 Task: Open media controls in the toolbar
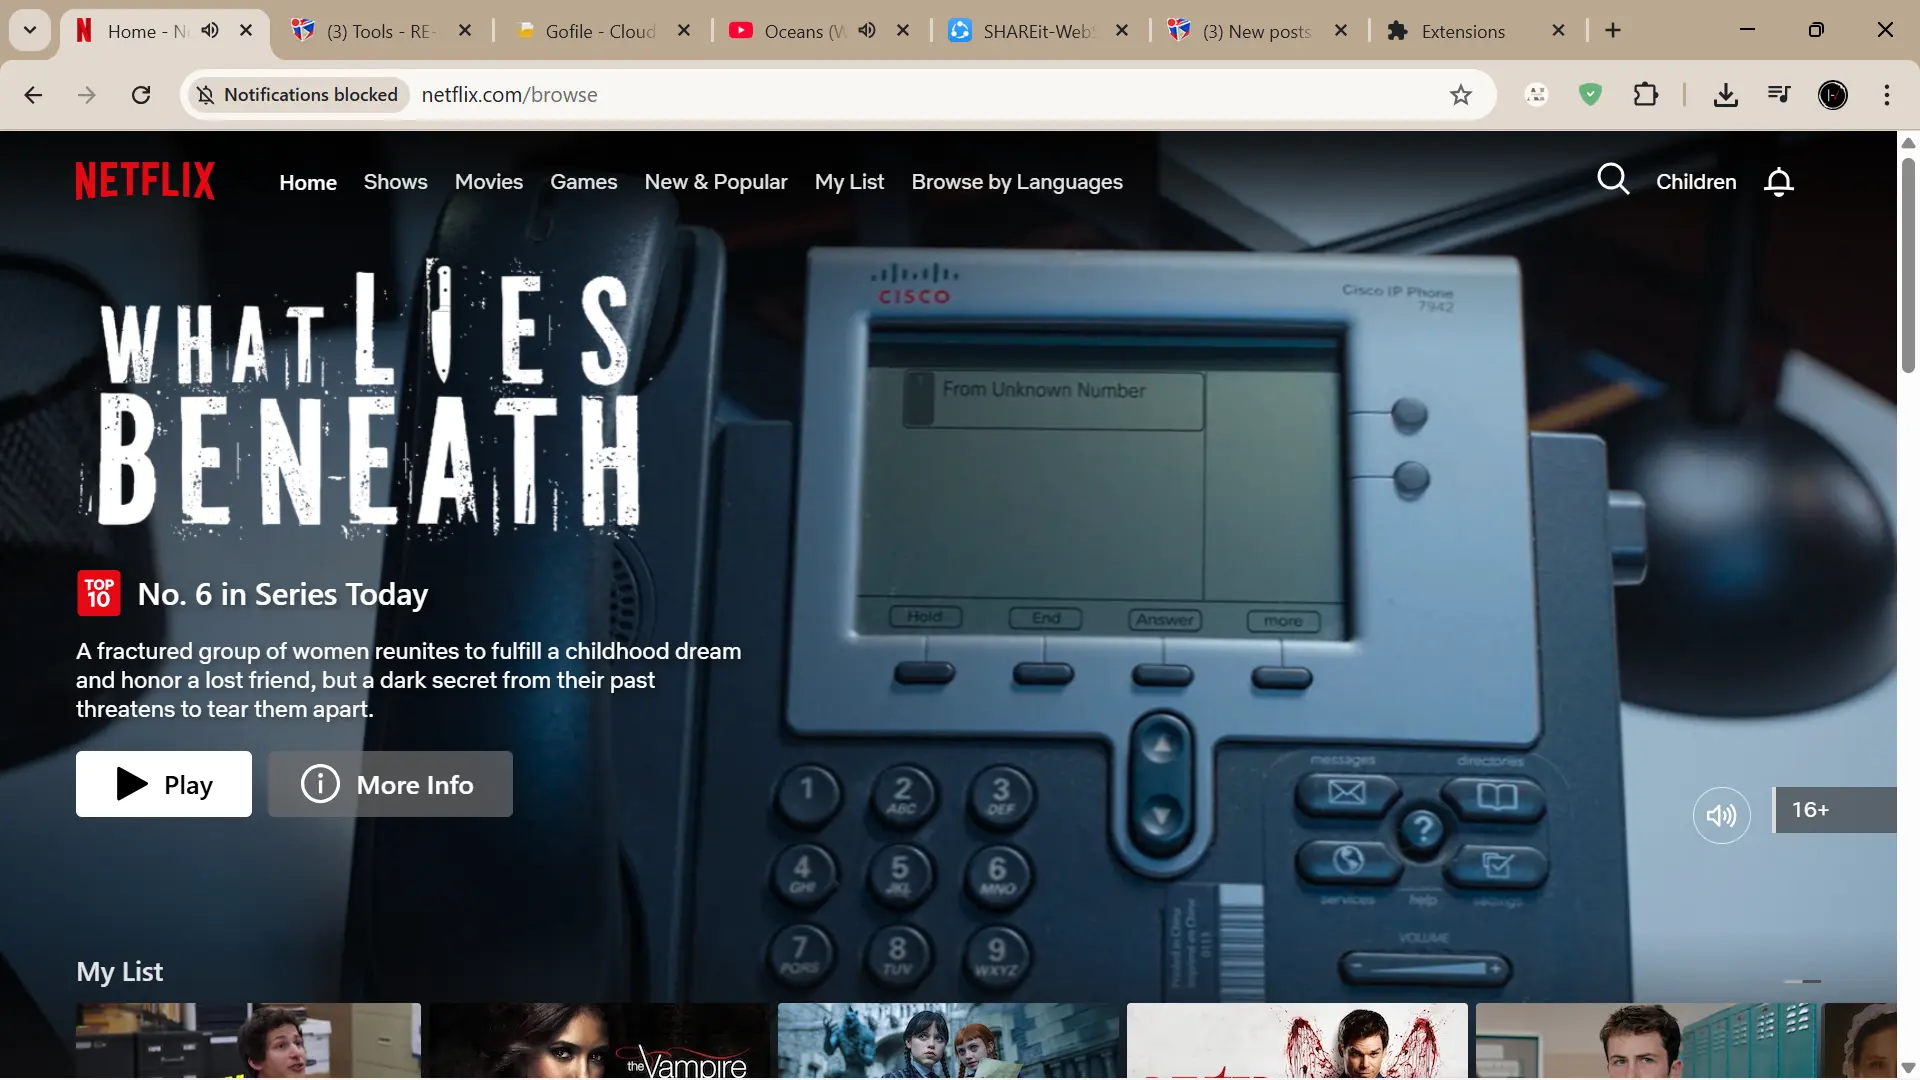[x=1779, y=95]
